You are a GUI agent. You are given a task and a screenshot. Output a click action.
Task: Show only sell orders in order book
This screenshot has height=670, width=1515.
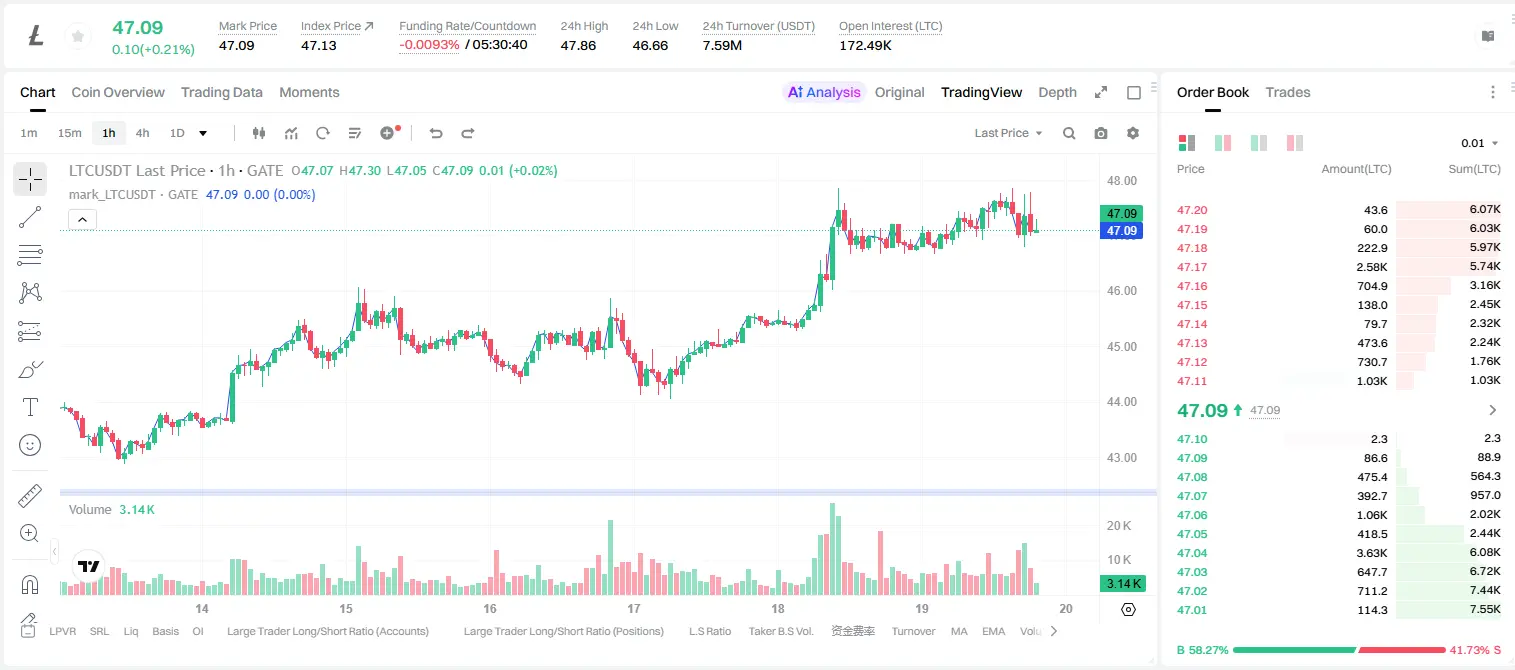(1295, 143)
